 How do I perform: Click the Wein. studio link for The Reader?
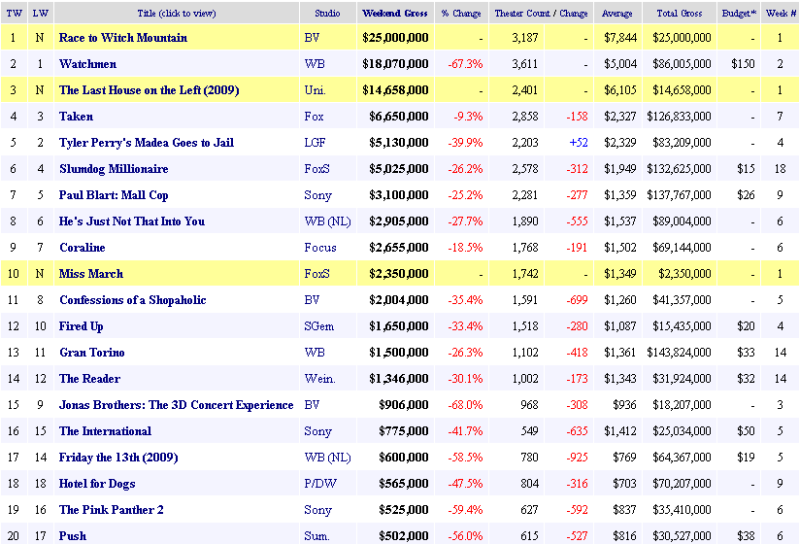coord(319,379)
